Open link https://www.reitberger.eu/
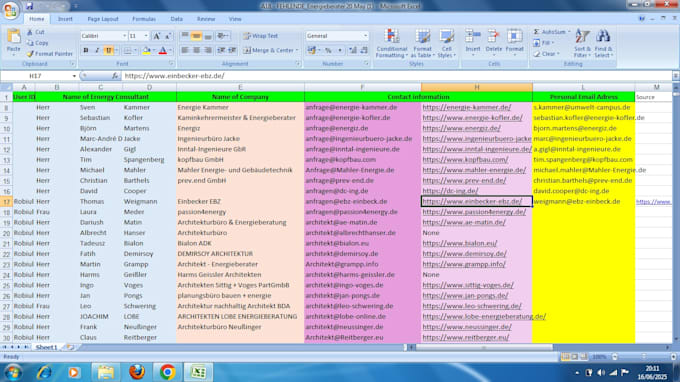Image resolution: width=680 pixels, height=382 pixels. tap(466, 337)
